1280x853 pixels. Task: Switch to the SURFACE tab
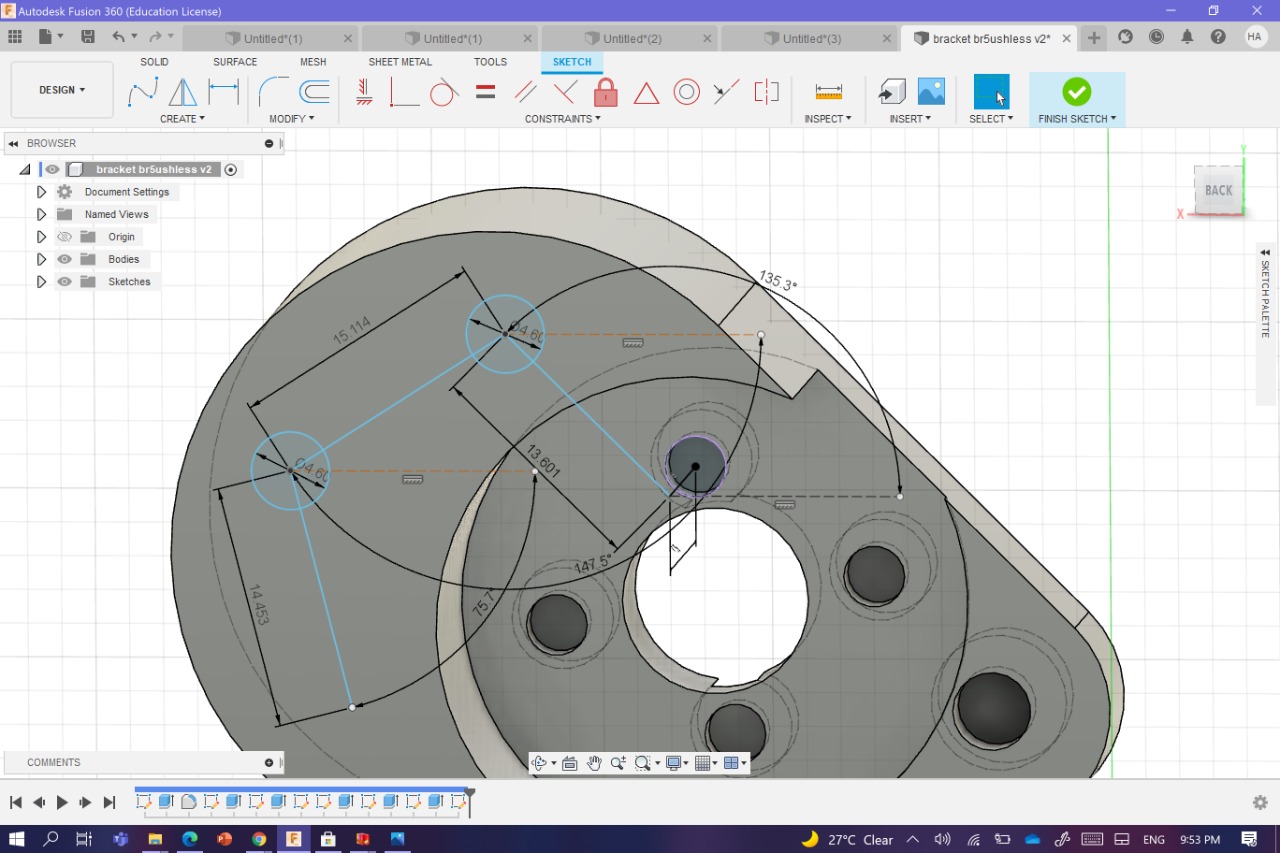coord(235,62)
